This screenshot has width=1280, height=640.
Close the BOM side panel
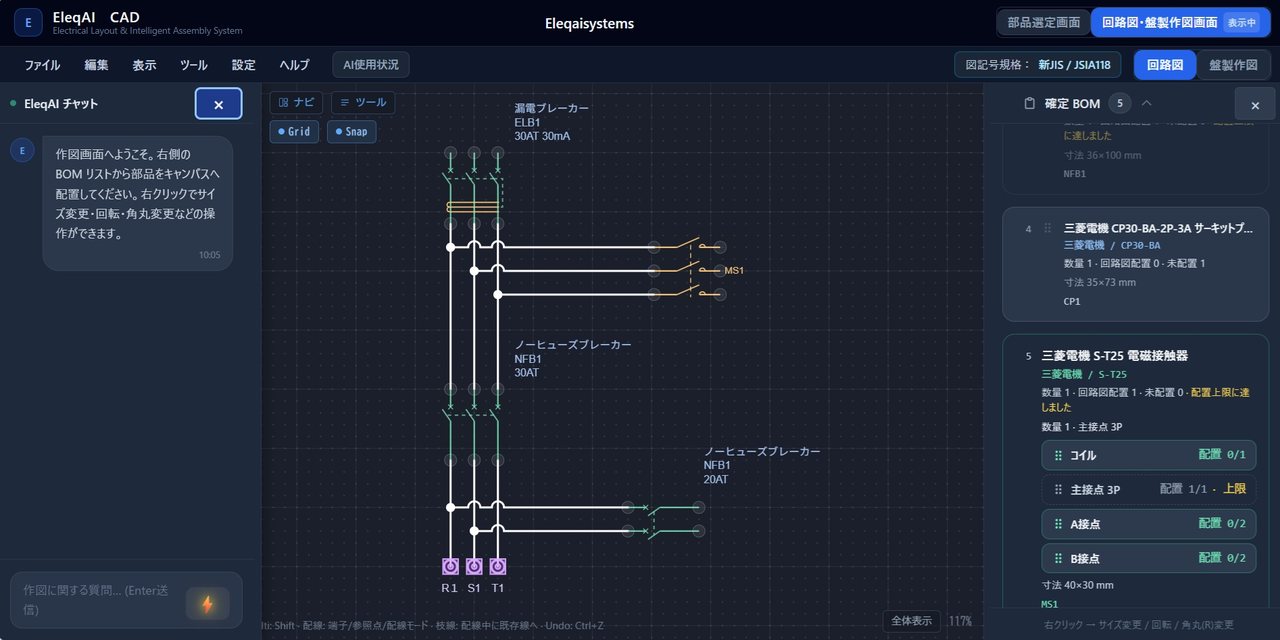1255,105
